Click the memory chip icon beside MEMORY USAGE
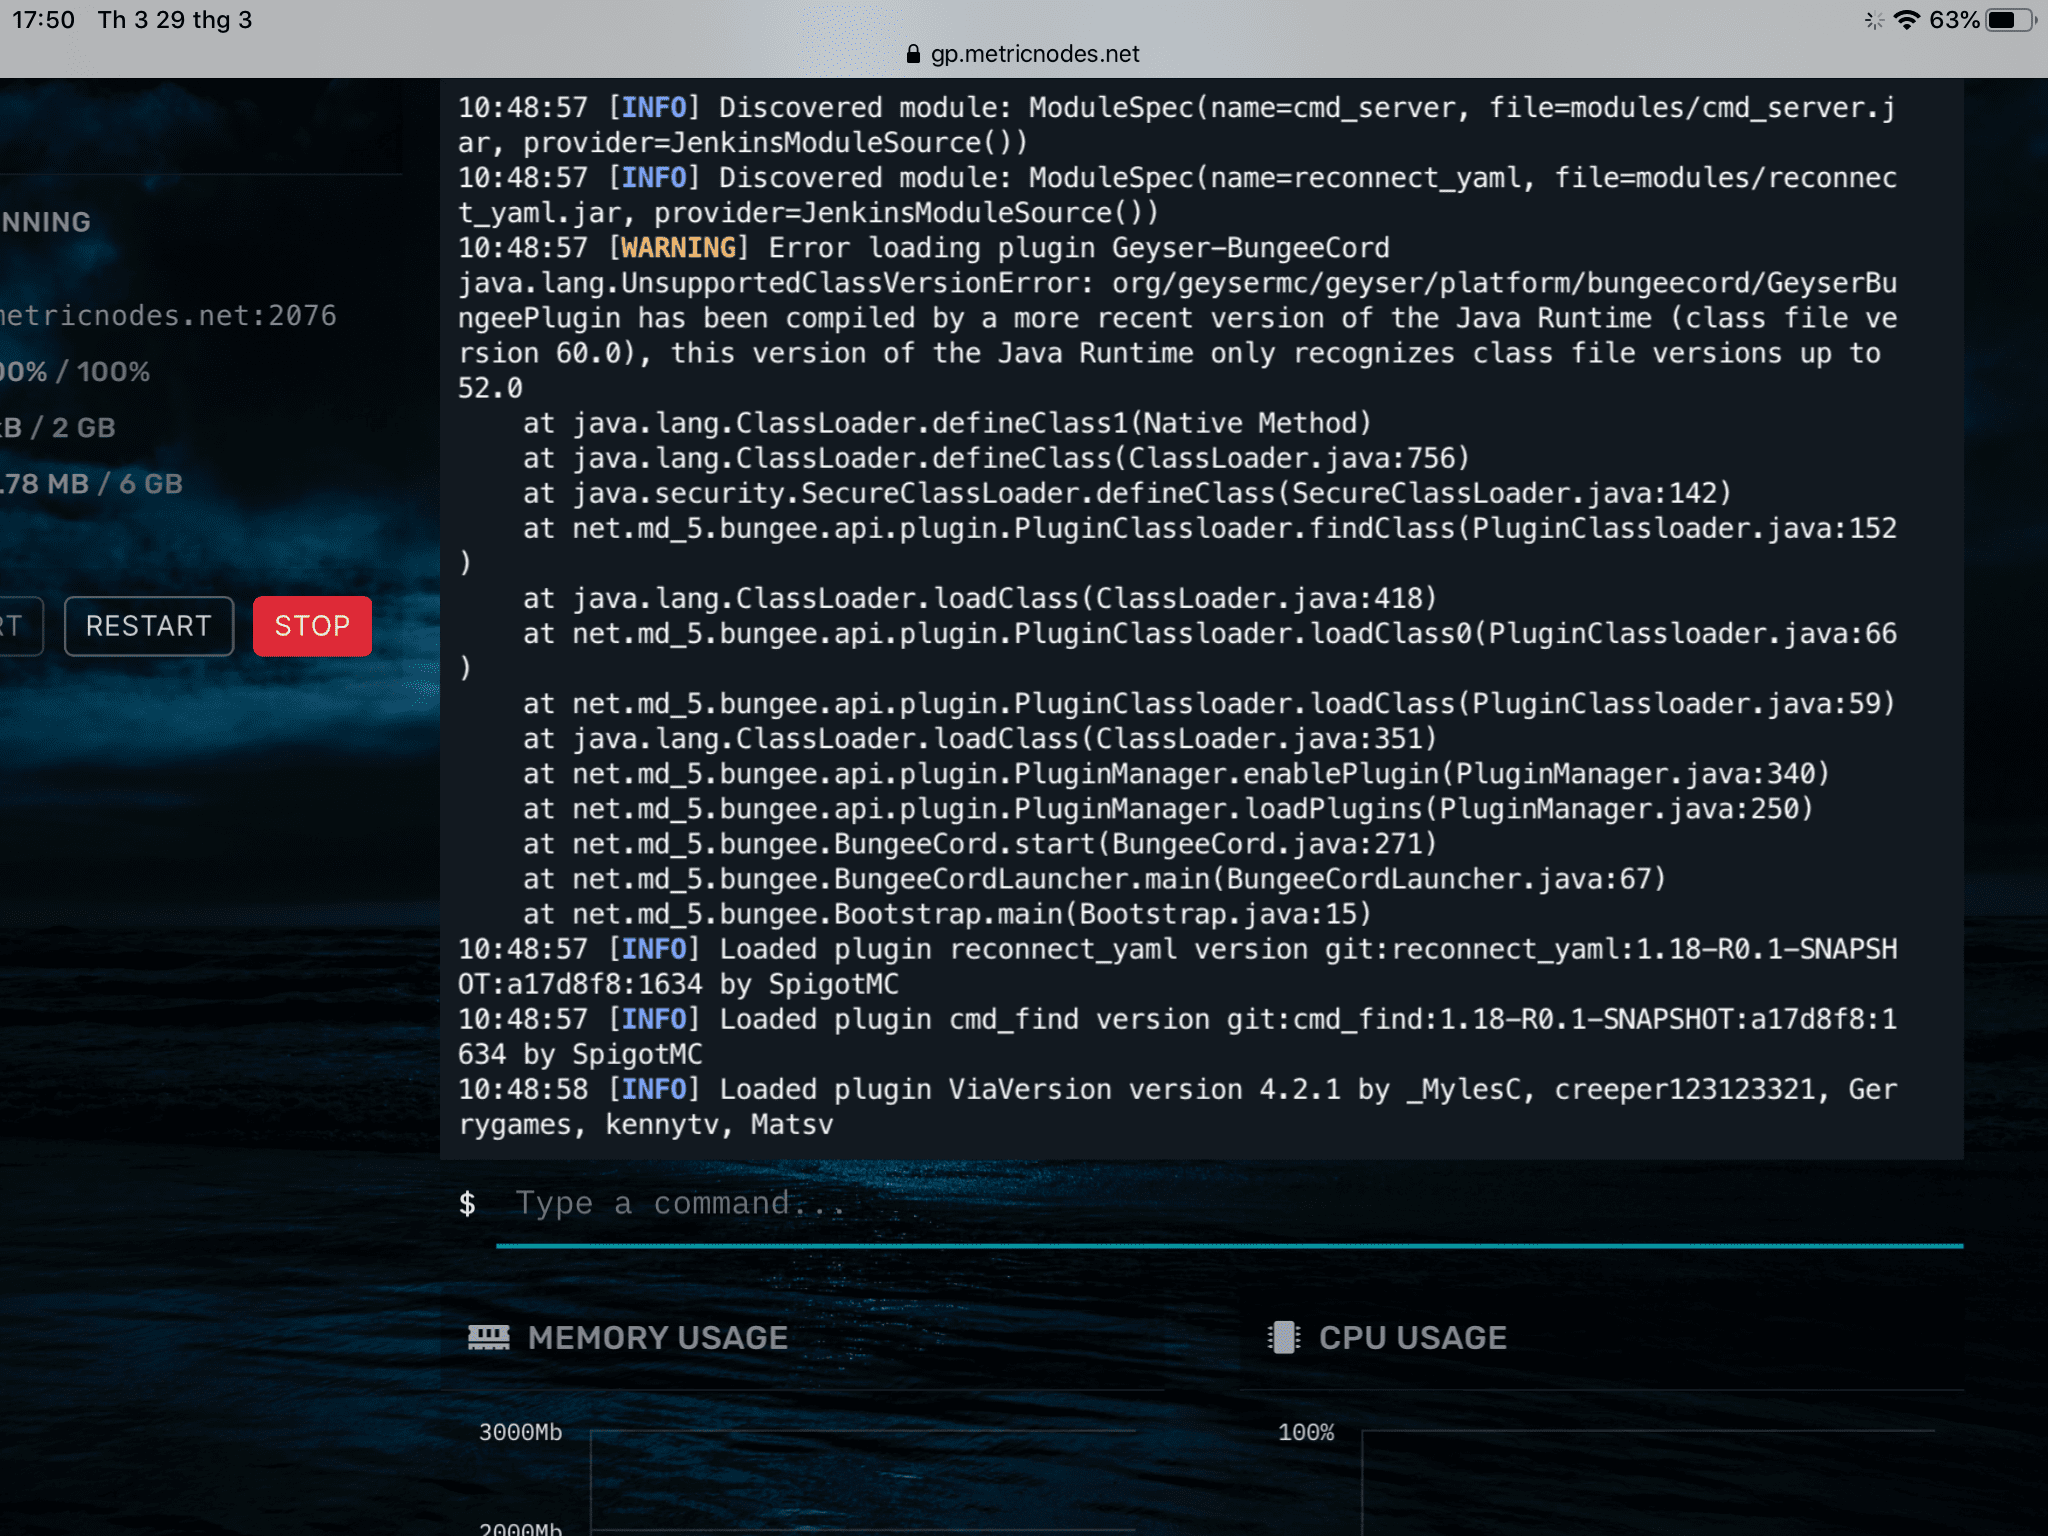Screen dimensions: 2048x1536 click(x=488, y=1337)
